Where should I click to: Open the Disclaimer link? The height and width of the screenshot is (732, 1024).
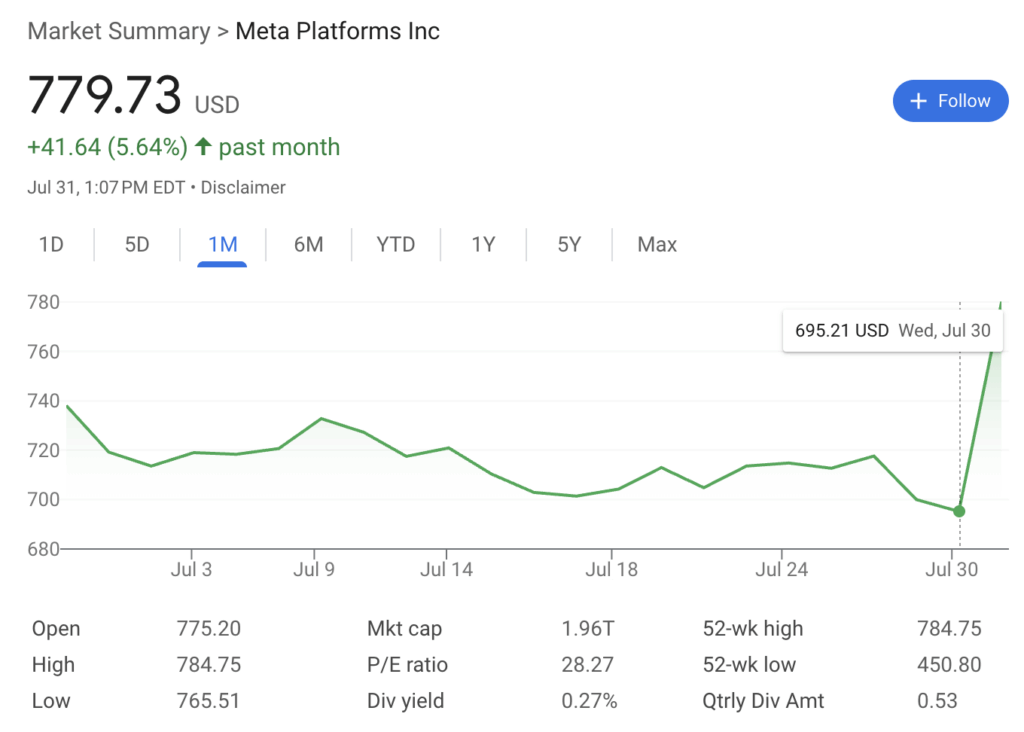pos(243,187)
